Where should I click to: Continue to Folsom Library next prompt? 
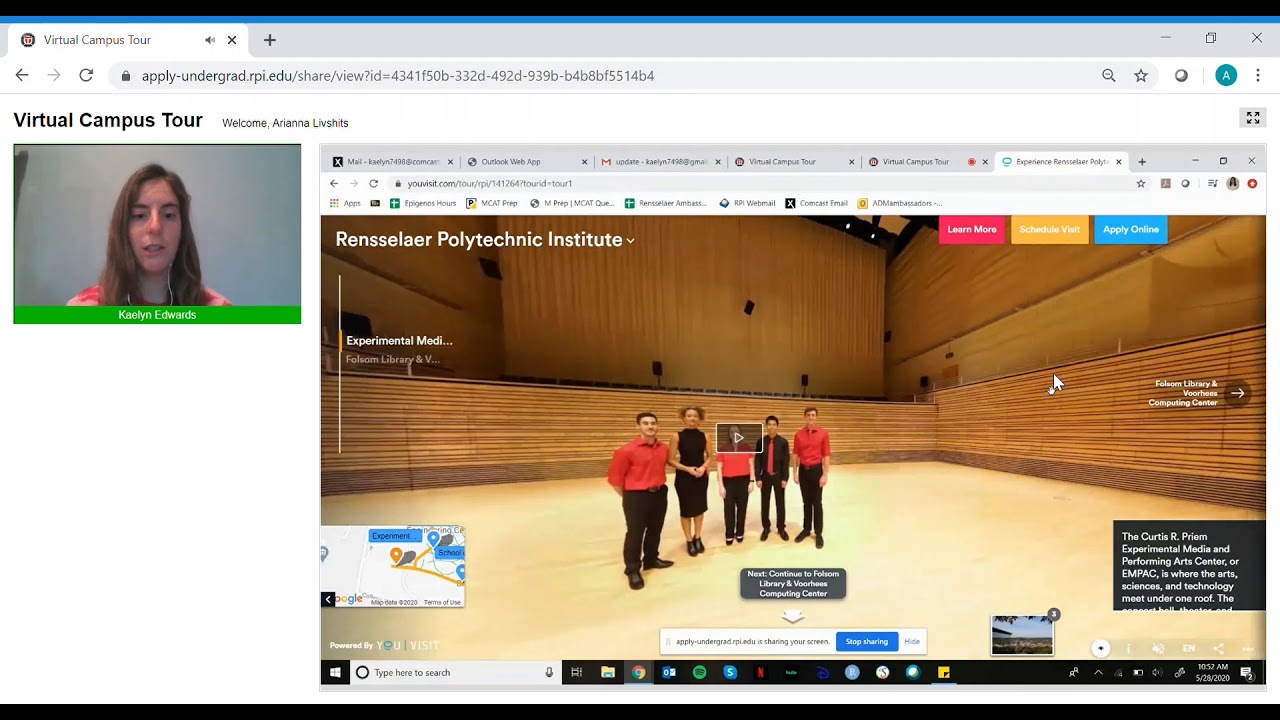793,584
